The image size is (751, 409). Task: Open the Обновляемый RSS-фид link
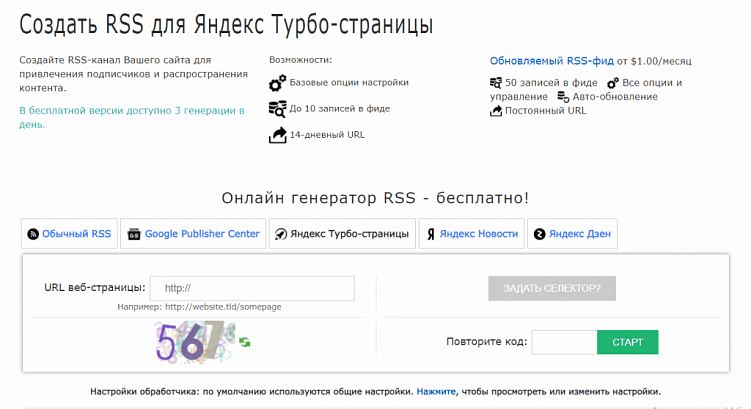coord(551,61)
